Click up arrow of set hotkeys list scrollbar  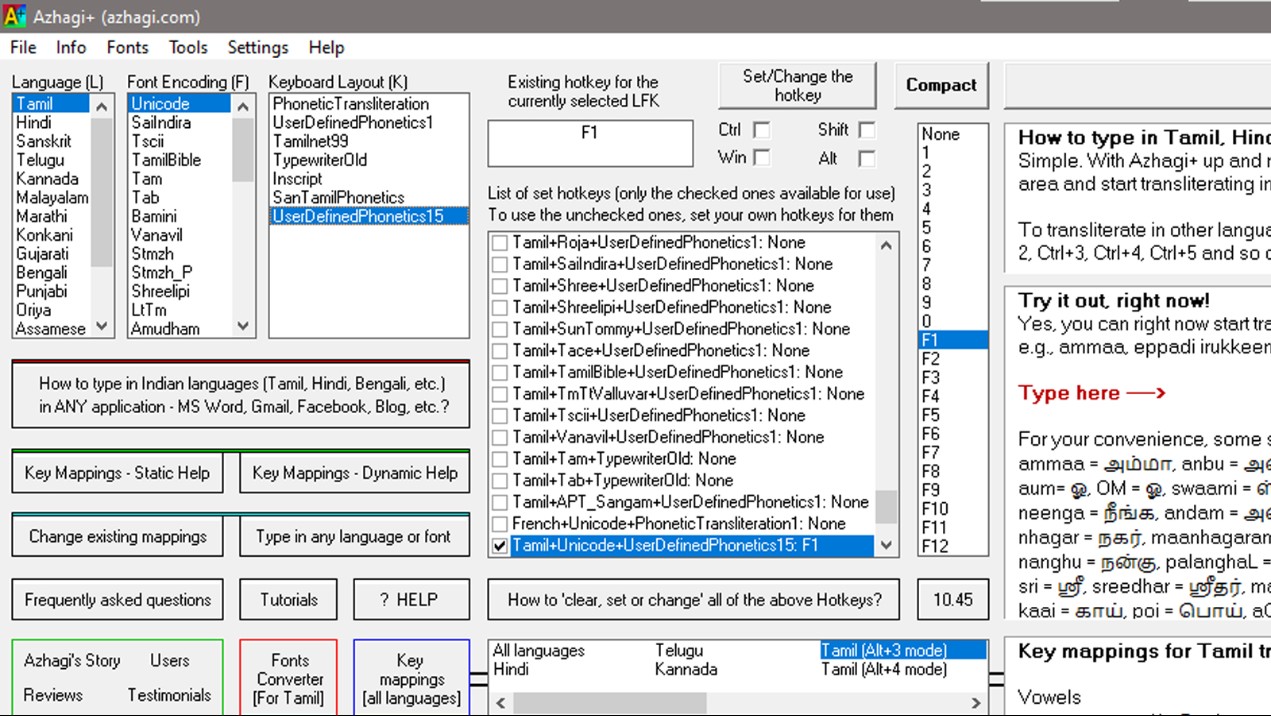tap(886, 245)
